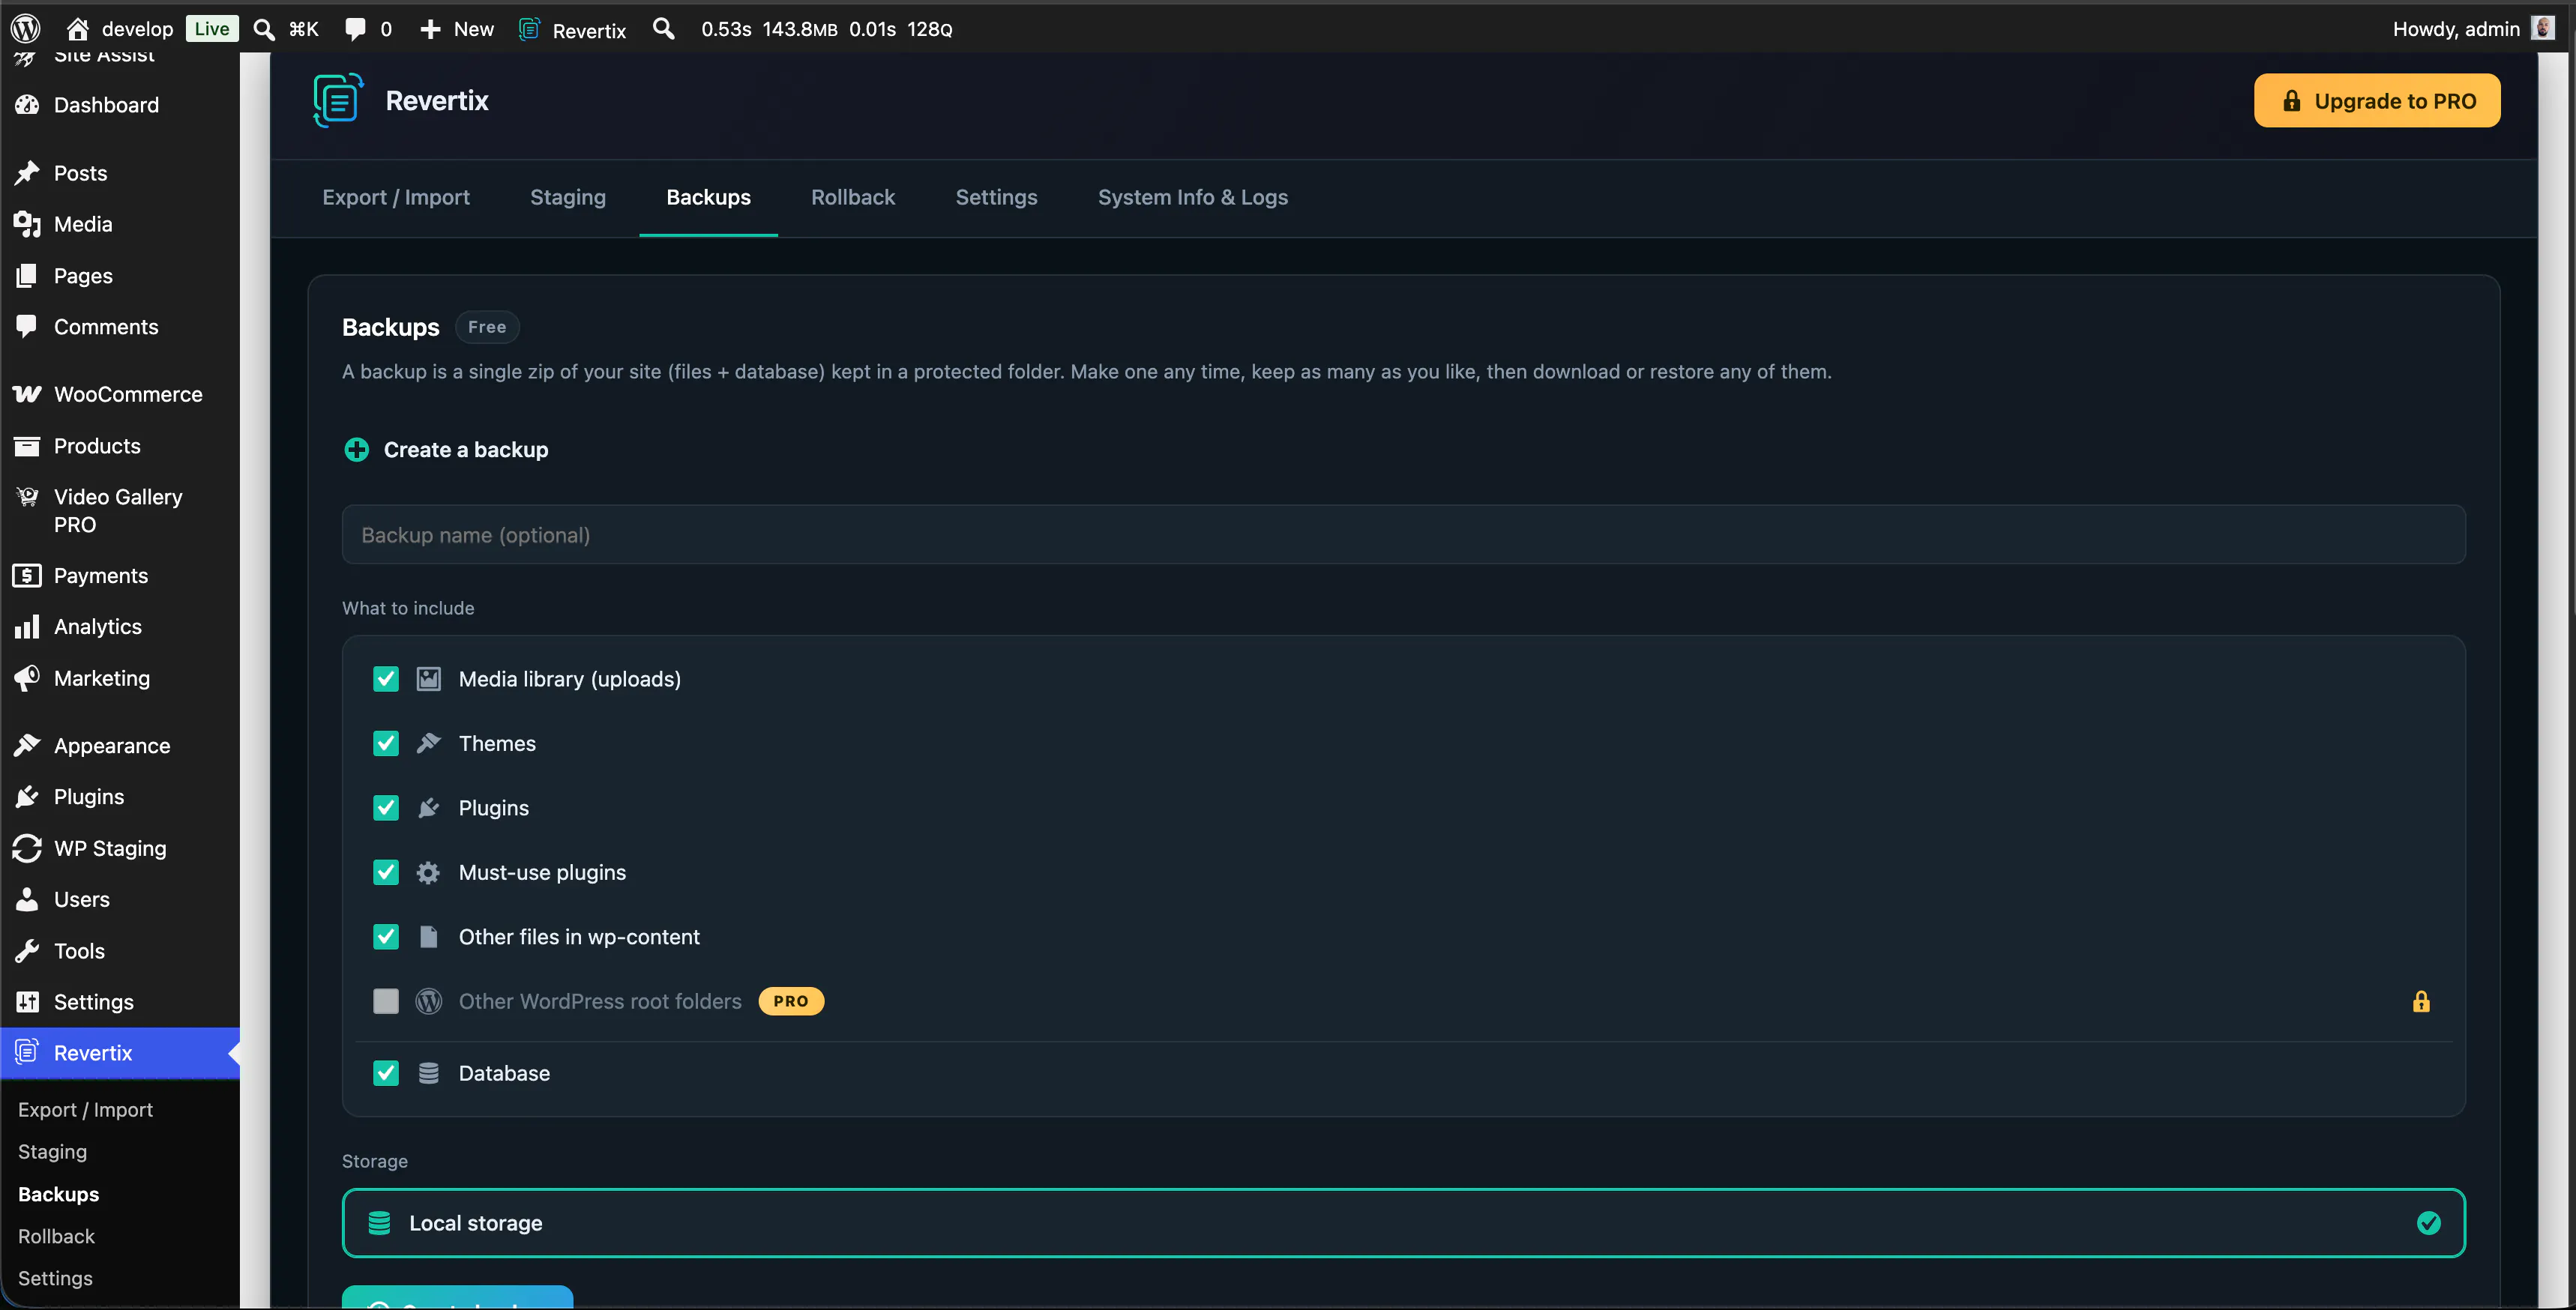Open Staging in the sidebar submenu
Image resolution: width=2576 pixels, height=1310 pixels.
pyautogui.click(x=52, y=1151)
